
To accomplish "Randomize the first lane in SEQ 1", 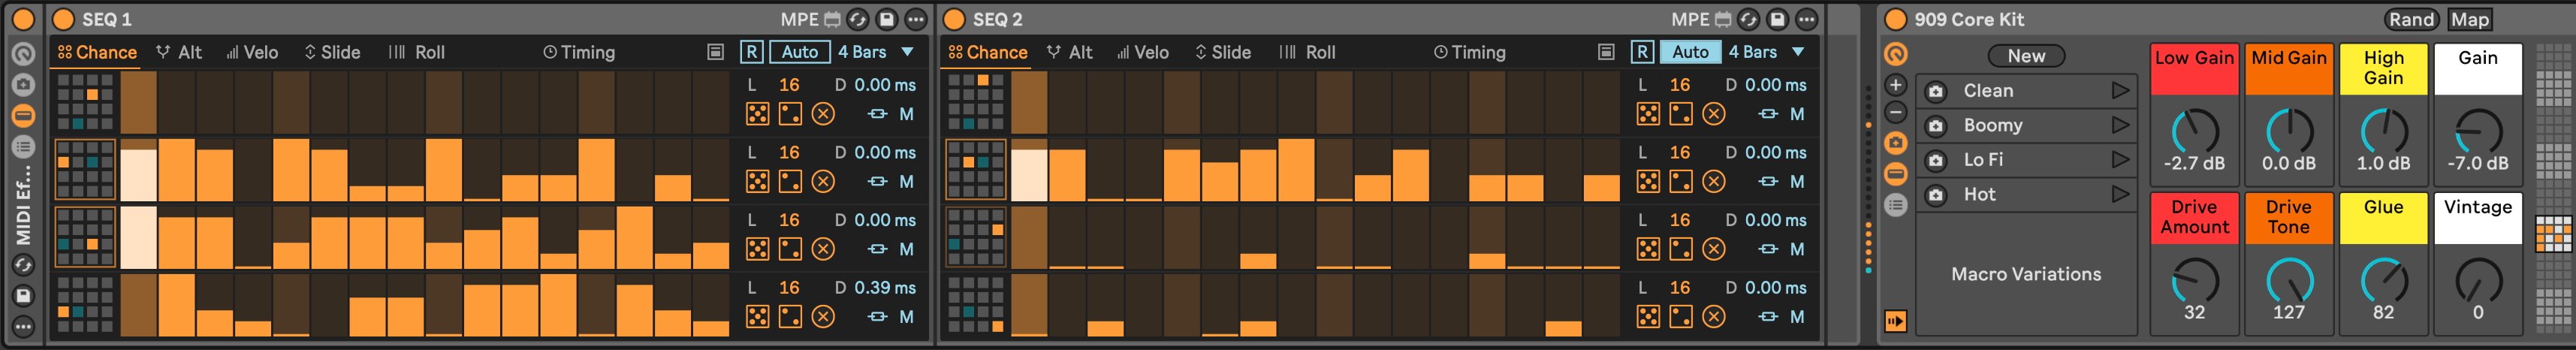I will tap(758, 114).
